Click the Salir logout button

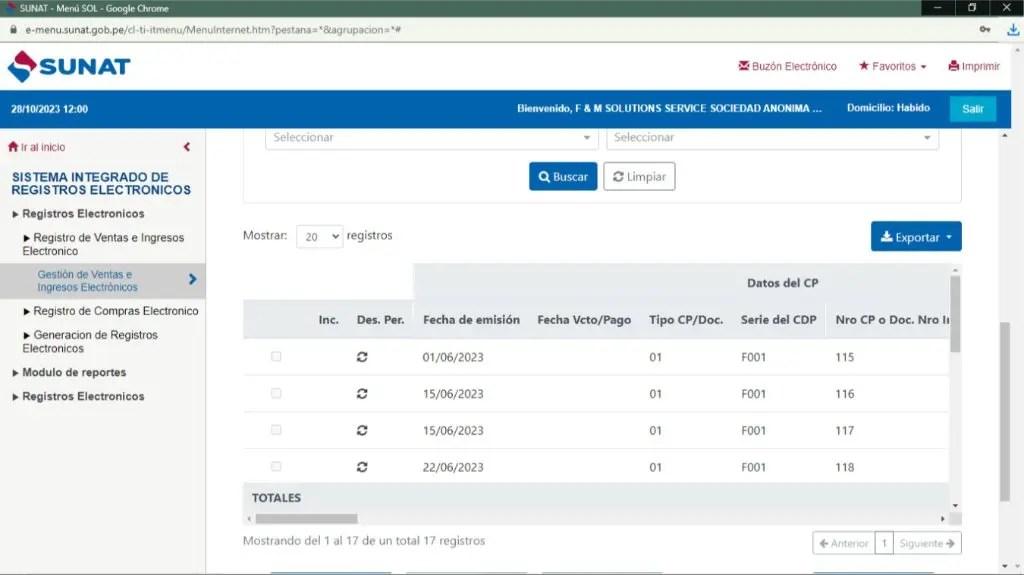pos(972,109)
